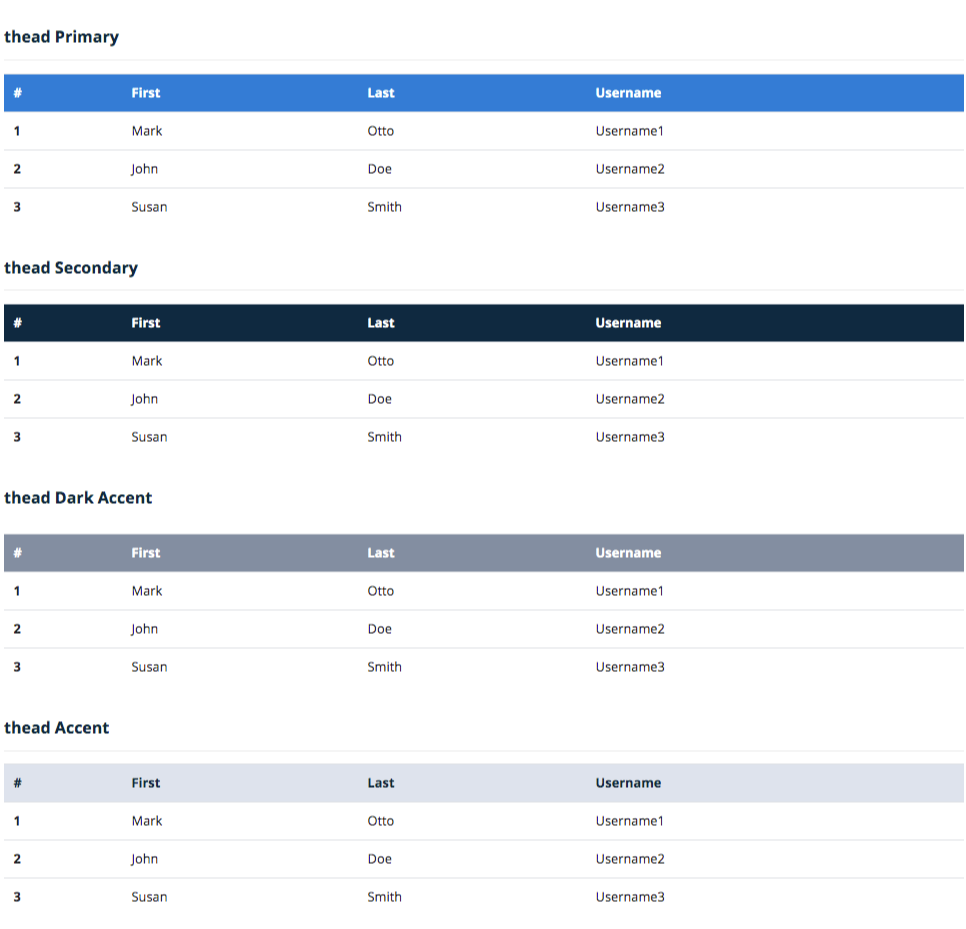Image resolution: width=966 pixels, height=929 pixels.
Task: Click 'Username' header in the Dark Accent table
Action: 628,553
